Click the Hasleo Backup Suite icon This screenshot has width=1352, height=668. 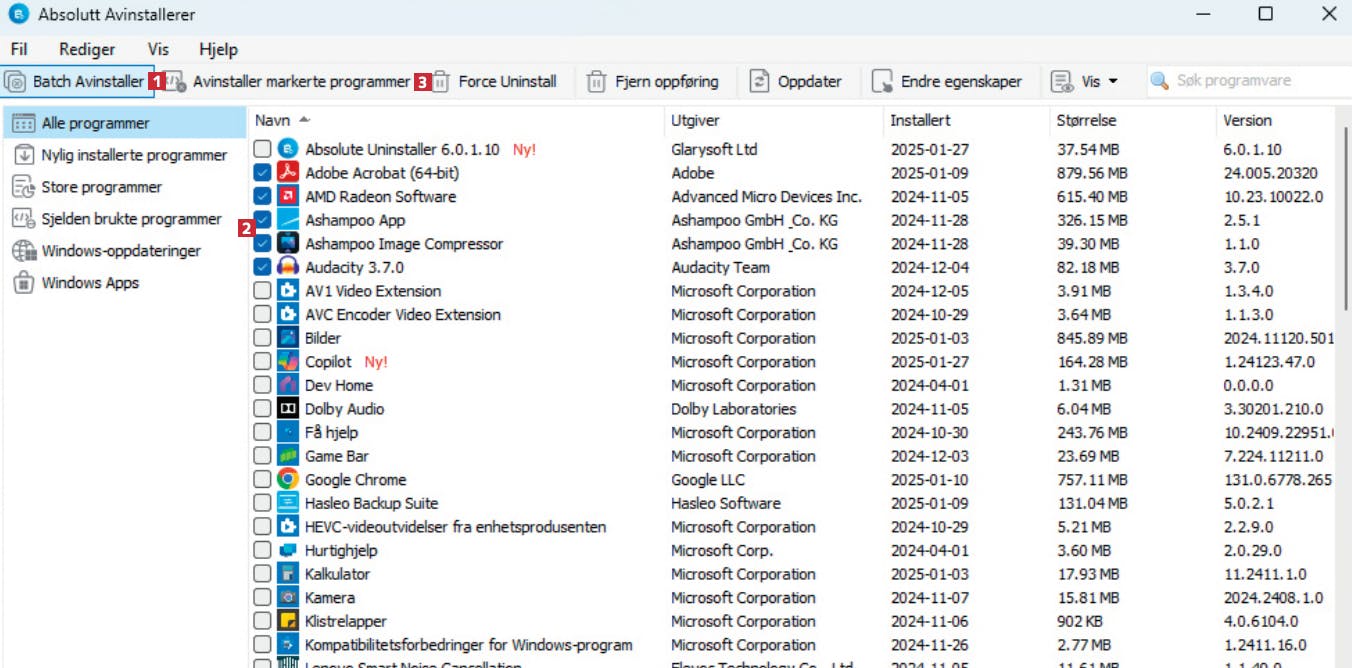[x=288, y=503]
